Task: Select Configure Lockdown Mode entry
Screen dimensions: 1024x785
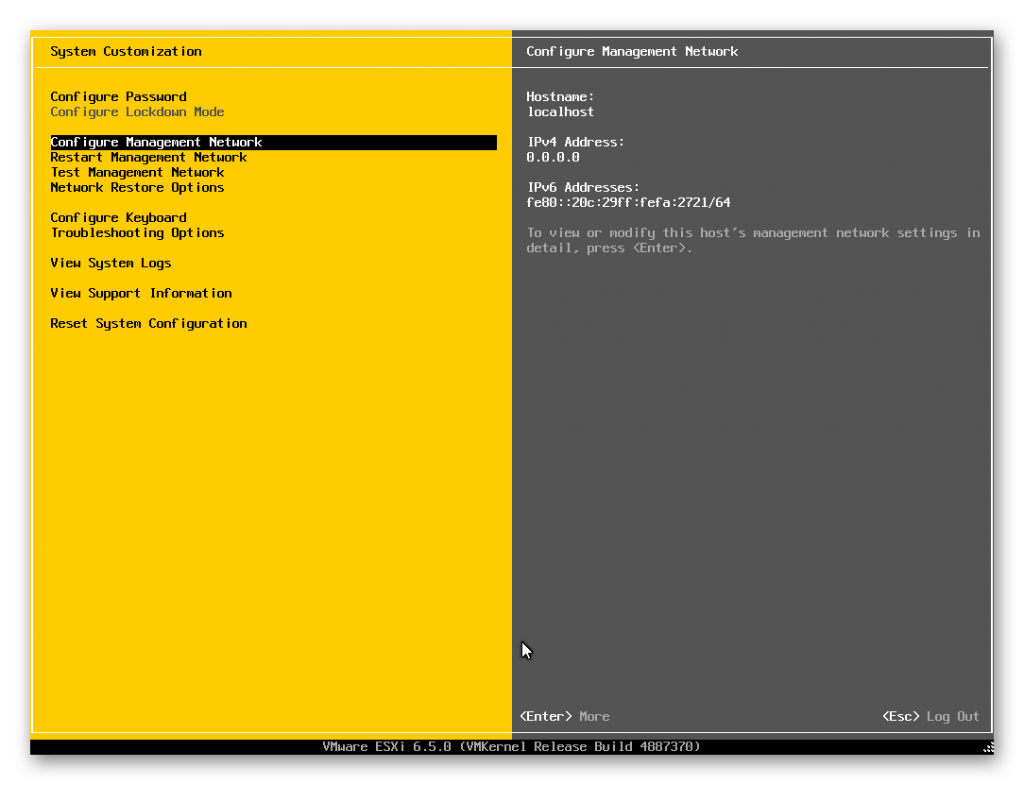Action: [137, 112]
